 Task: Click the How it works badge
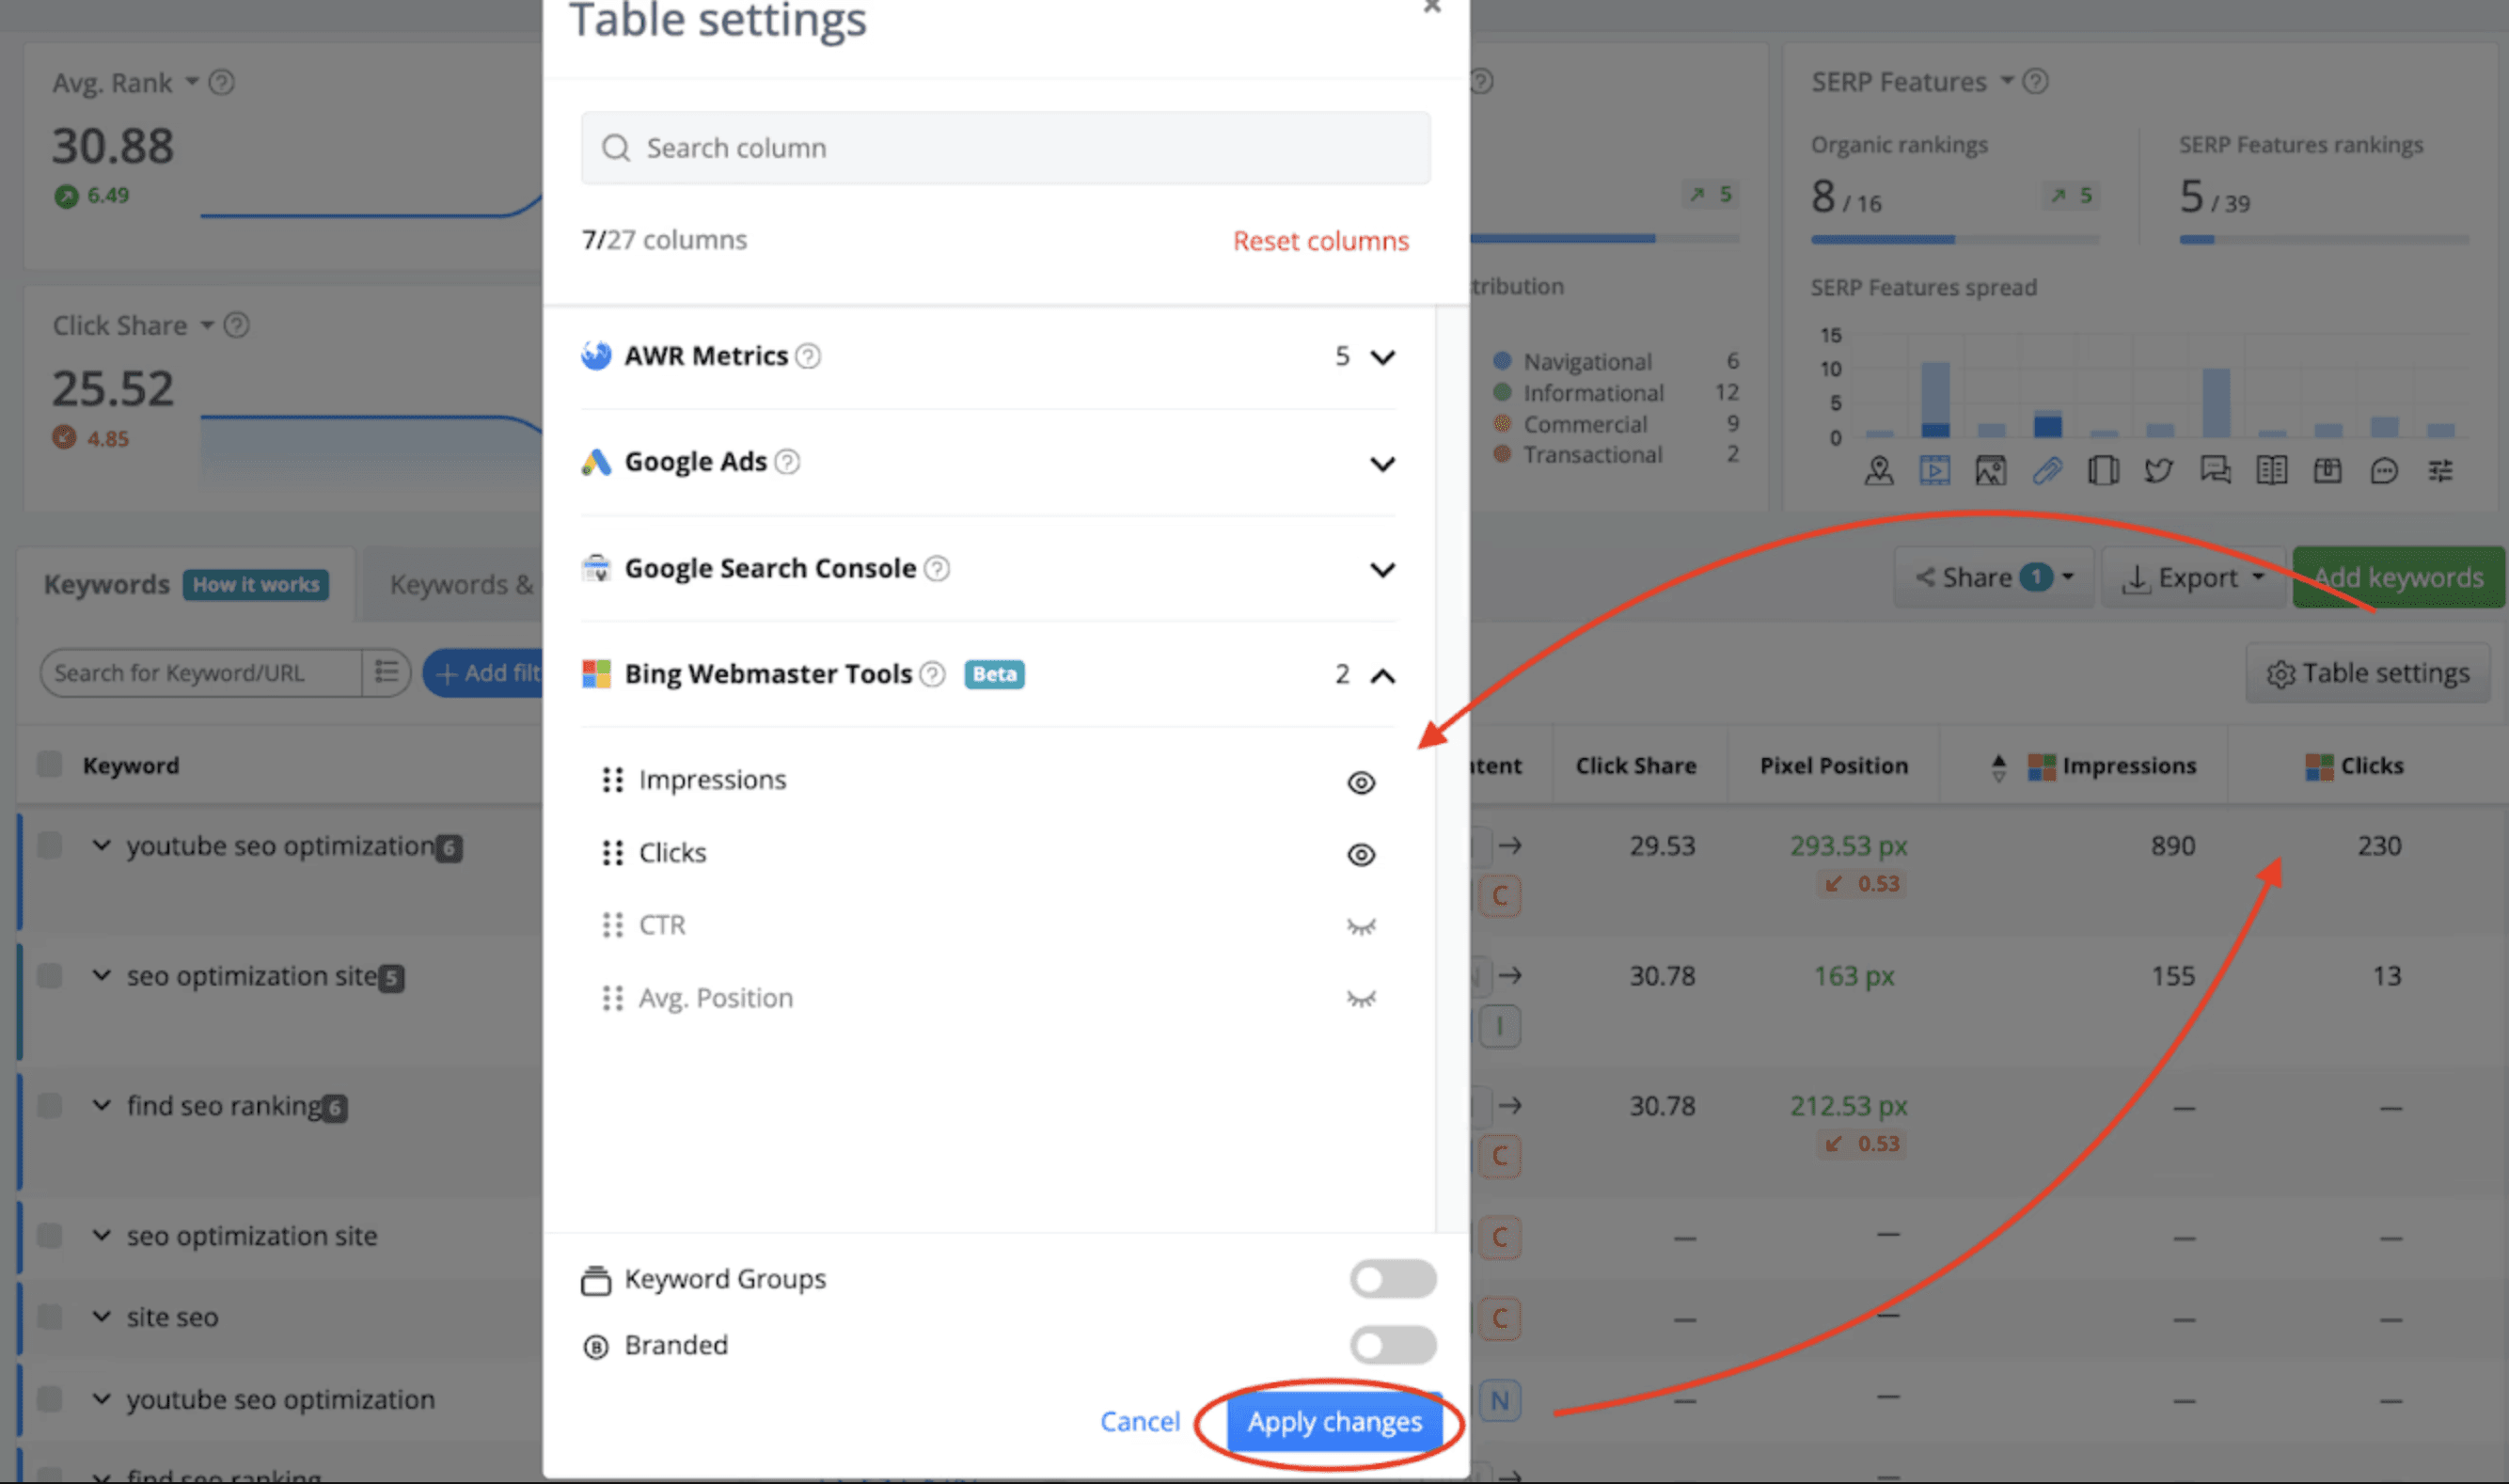[256, 585]
